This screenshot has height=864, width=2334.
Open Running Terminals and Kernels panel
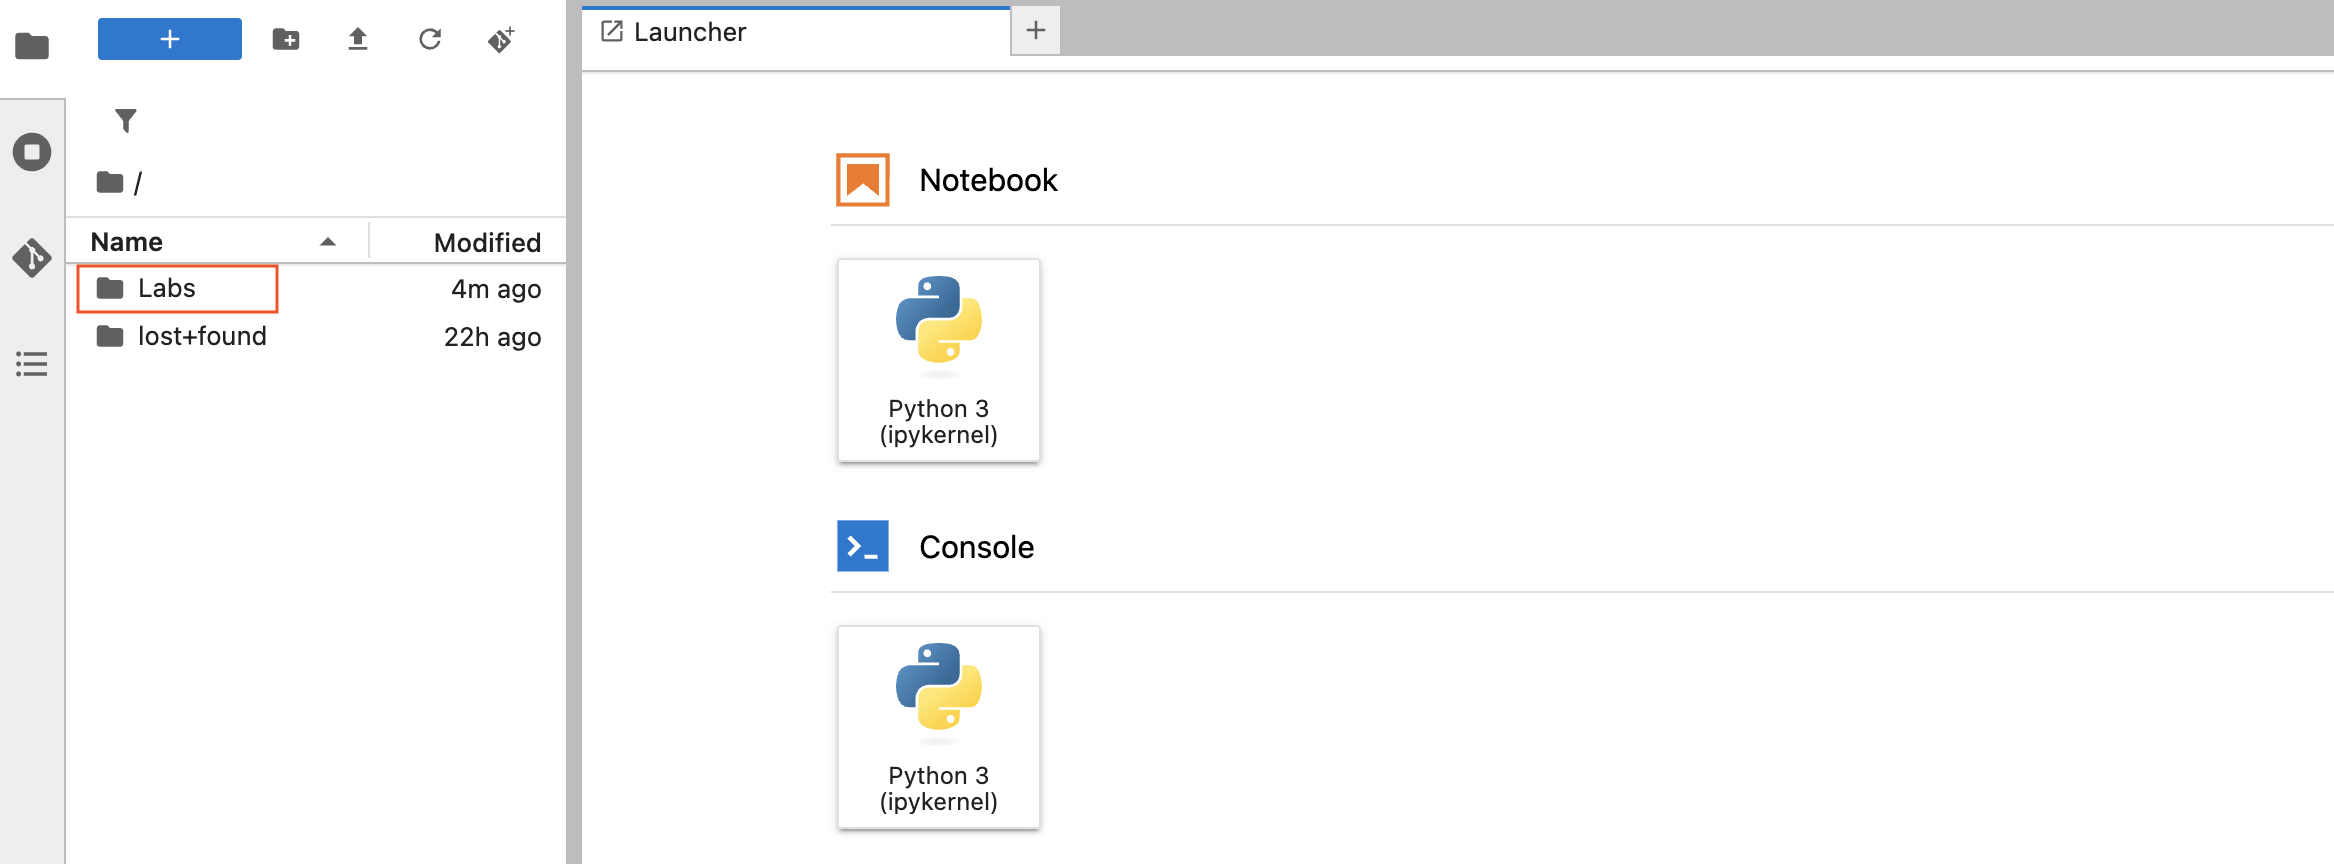tap(32, 152)
